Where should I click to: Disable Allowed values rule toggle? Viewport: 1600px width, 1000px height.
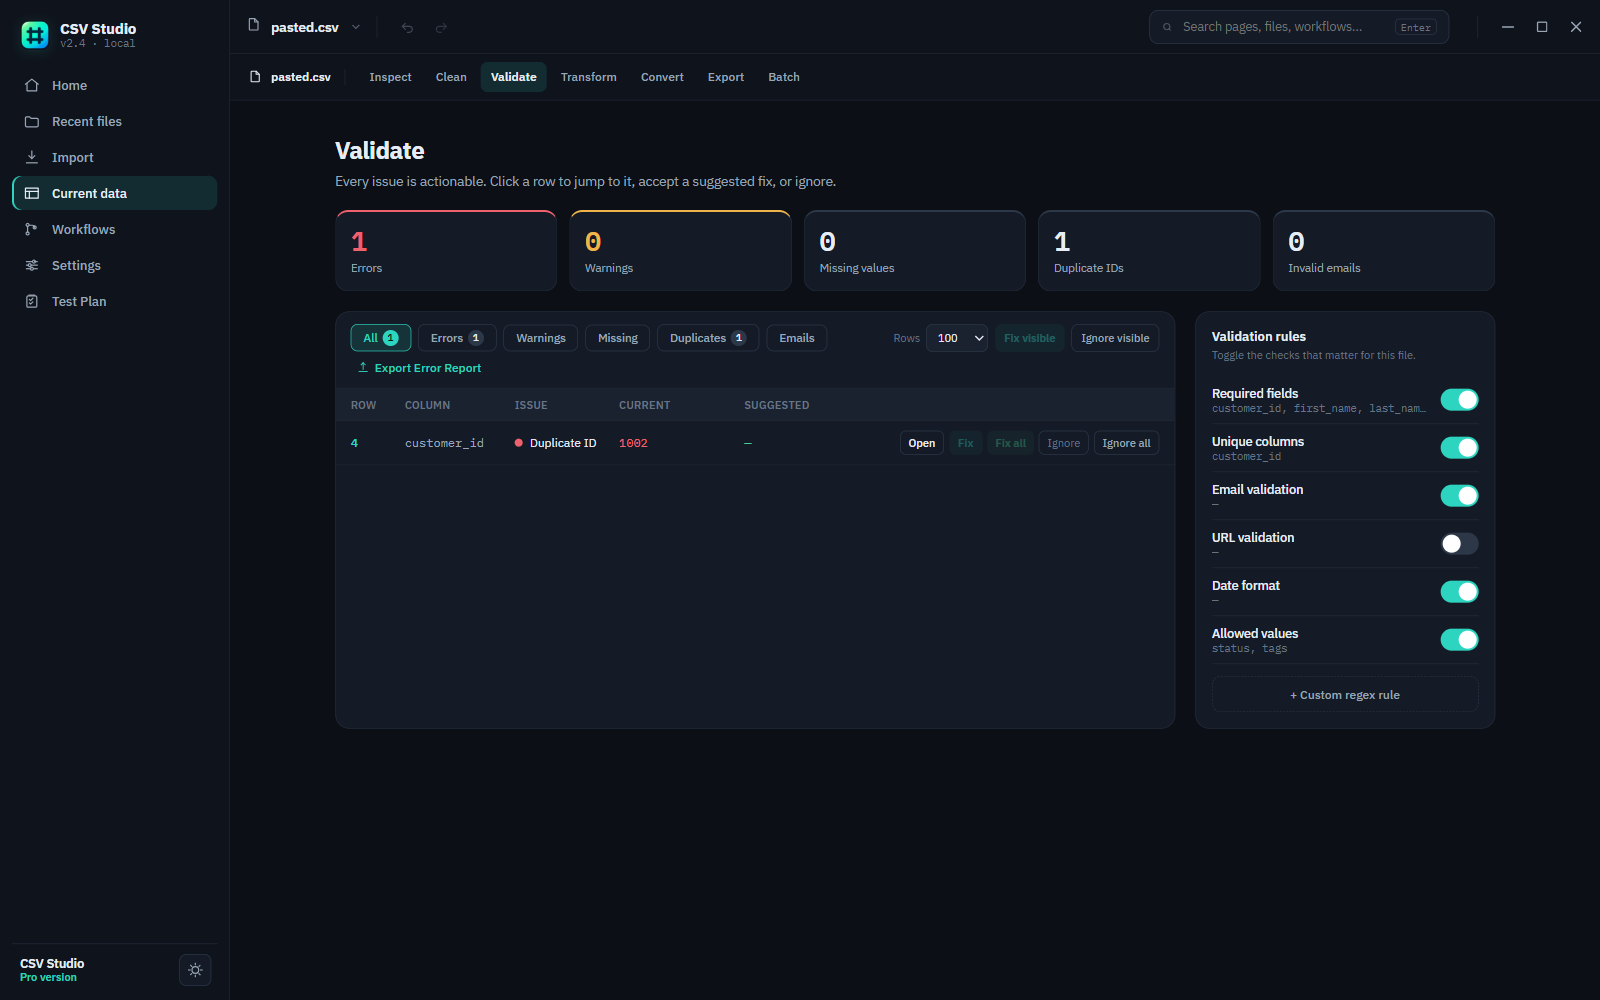[x=1459, y=640]
